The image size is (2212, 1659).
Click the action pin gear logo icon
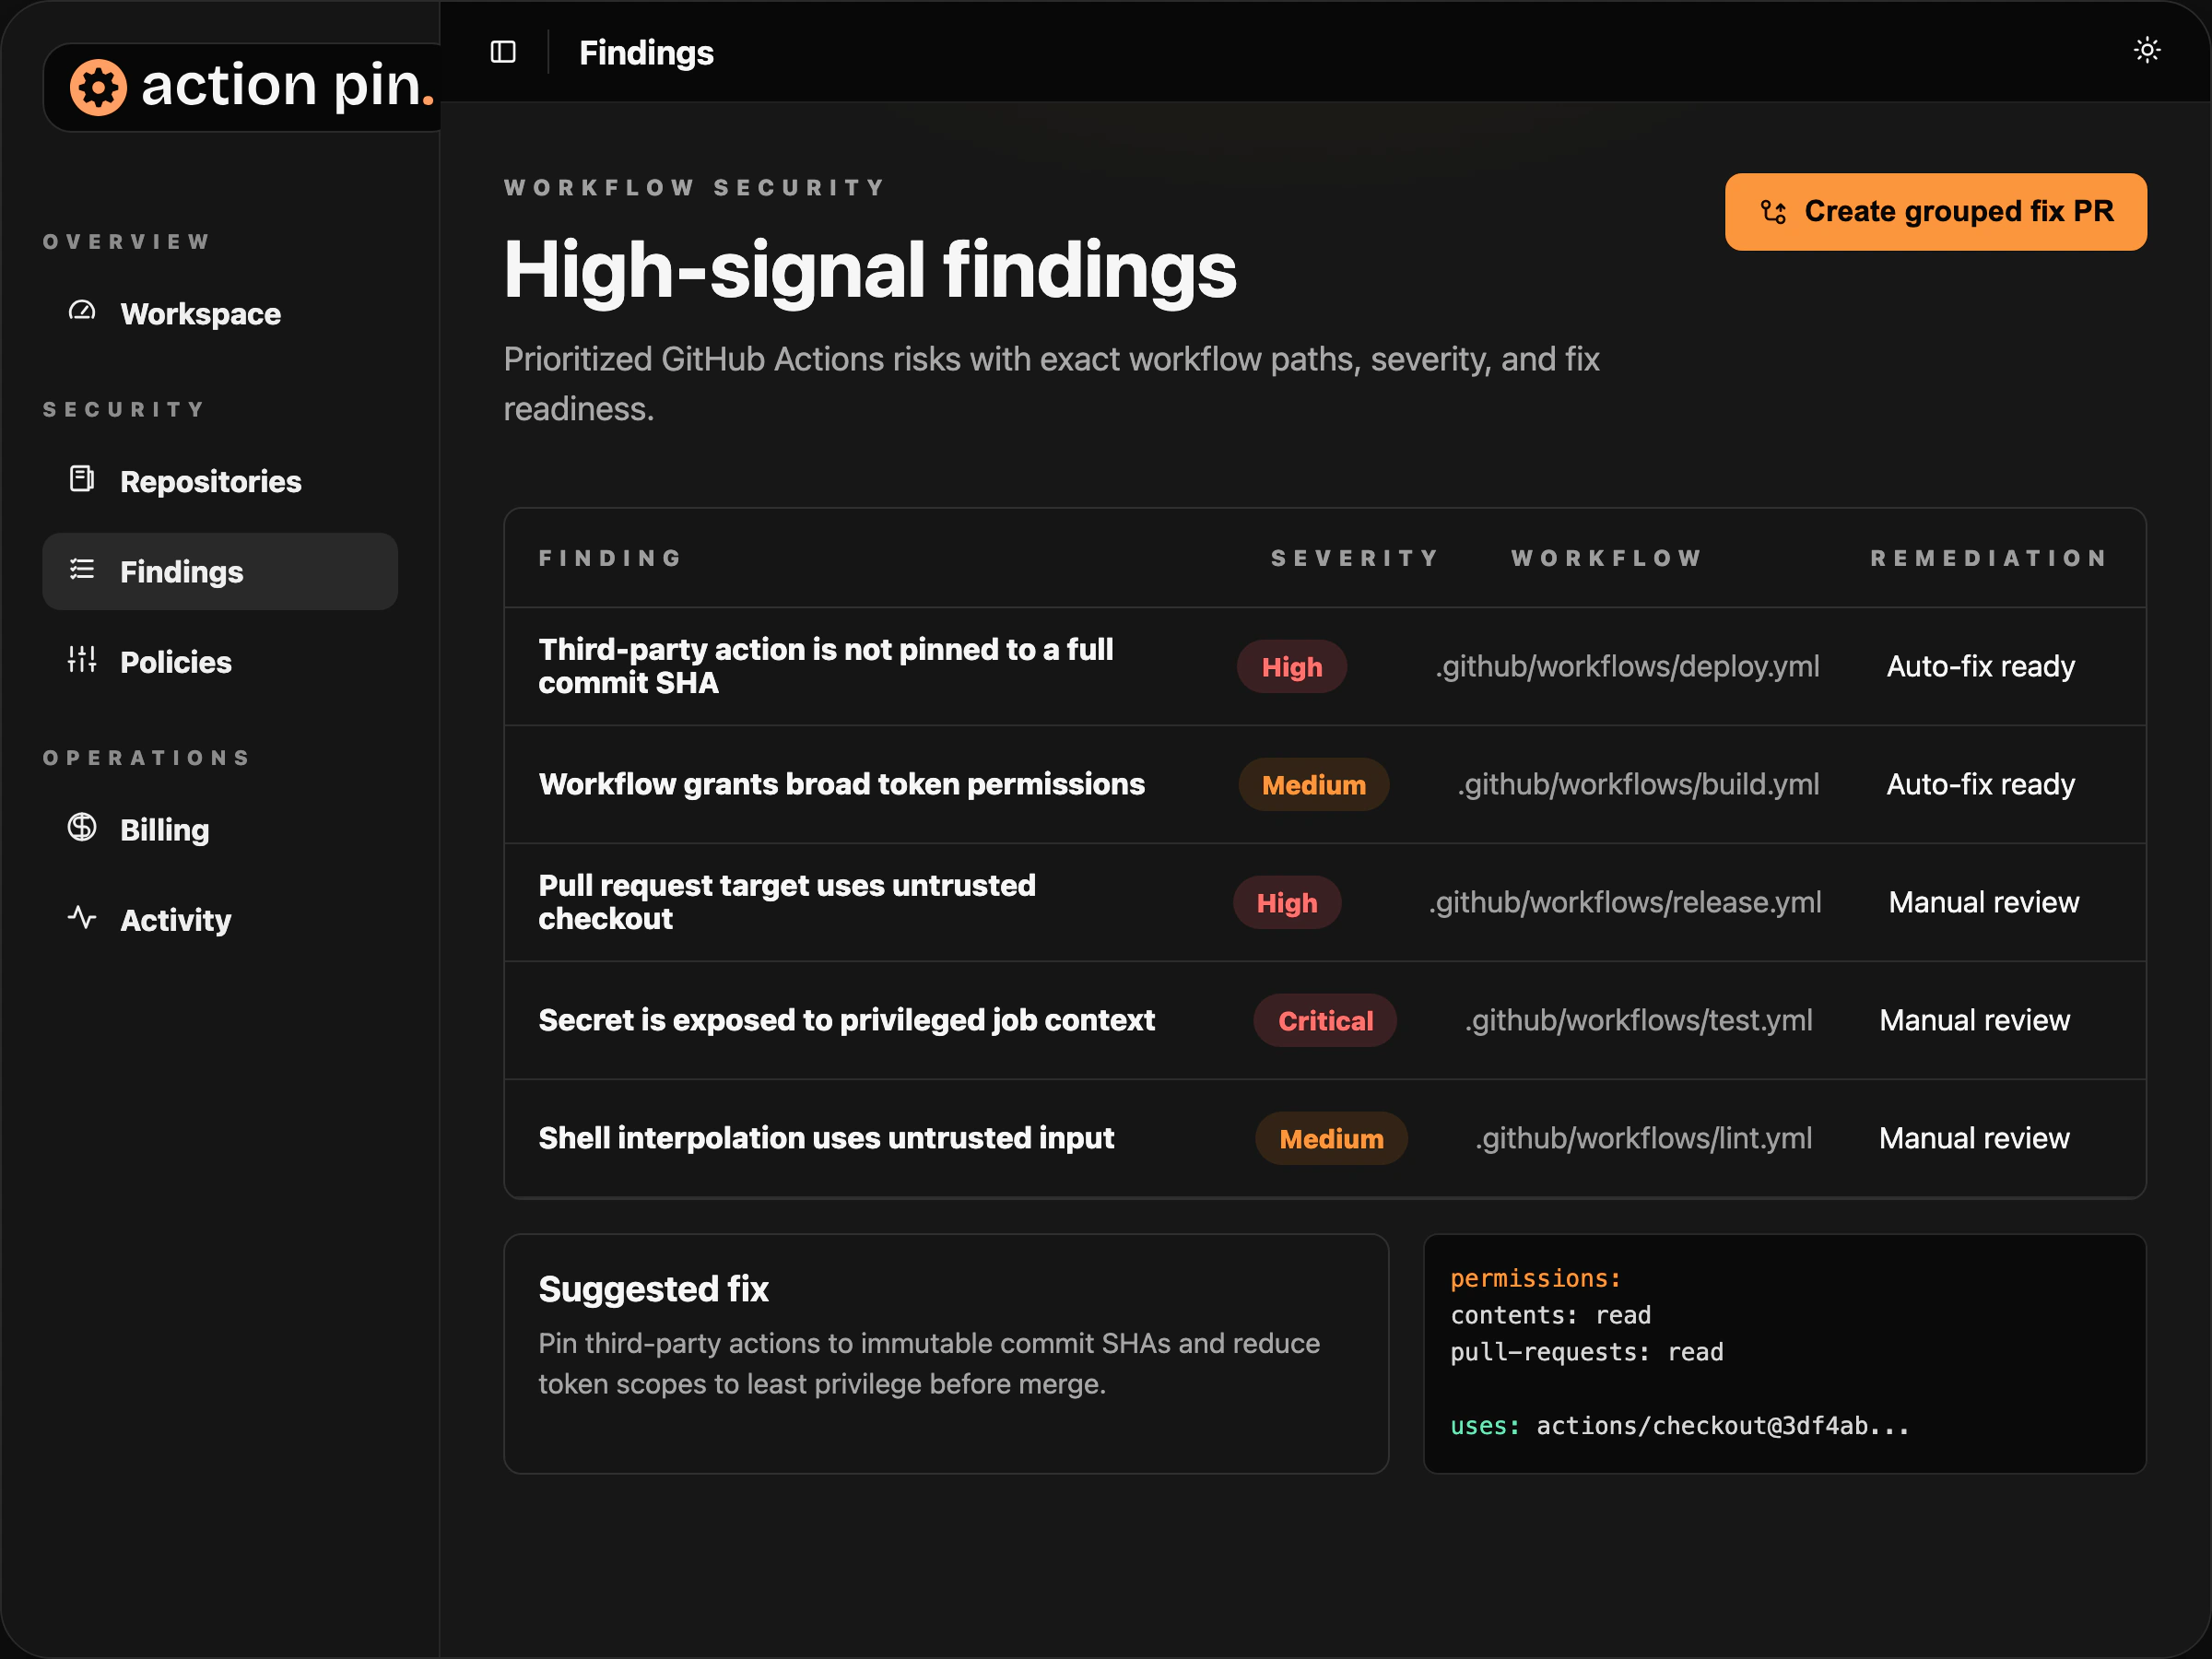tap(98, 87)
